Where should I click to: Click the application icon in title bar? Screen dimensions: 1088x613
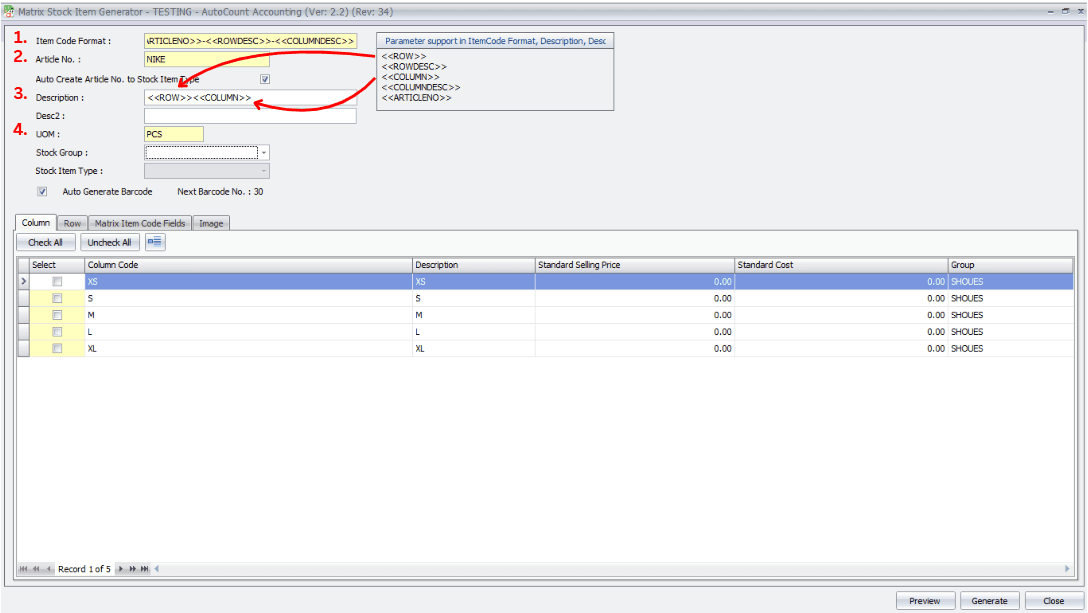pyautogui.click(x=9, y=9)
